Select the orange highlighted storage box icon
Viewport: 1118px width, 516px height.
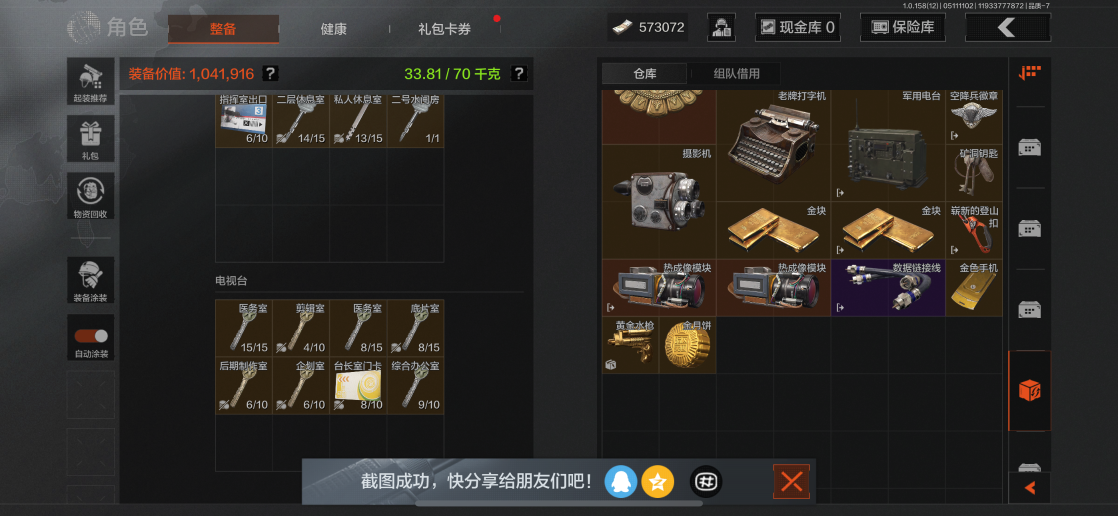click(x=1029, y=391)
